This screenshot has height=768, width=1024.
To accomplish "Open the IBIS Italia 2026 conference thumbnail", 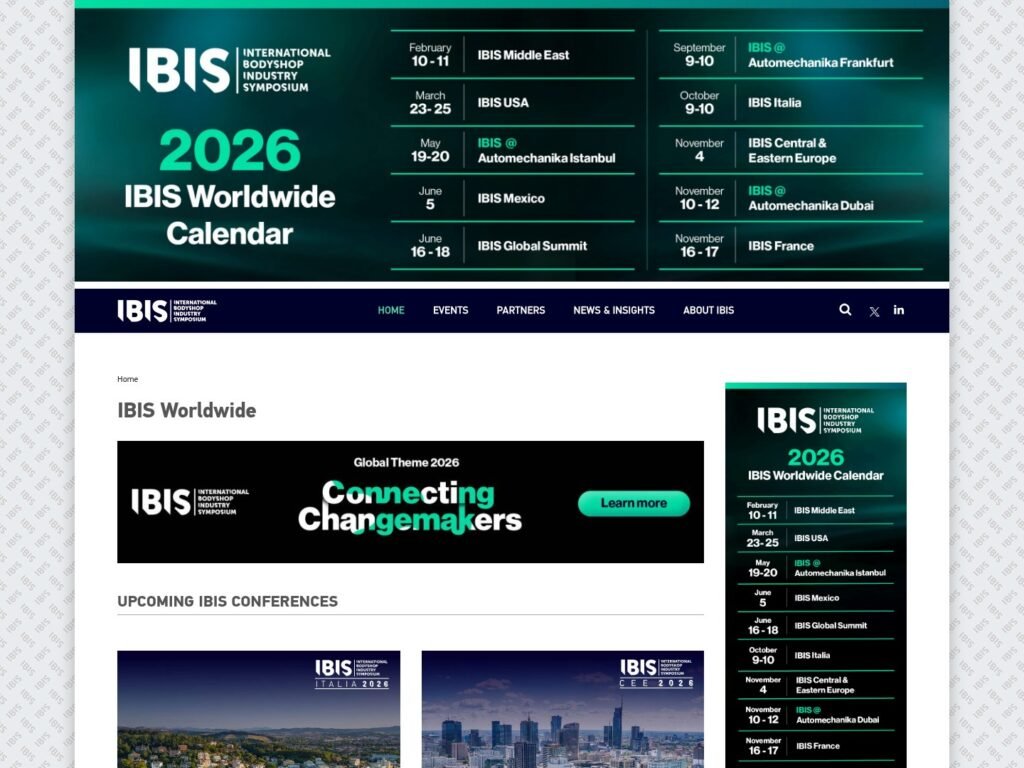I will 259,709.
